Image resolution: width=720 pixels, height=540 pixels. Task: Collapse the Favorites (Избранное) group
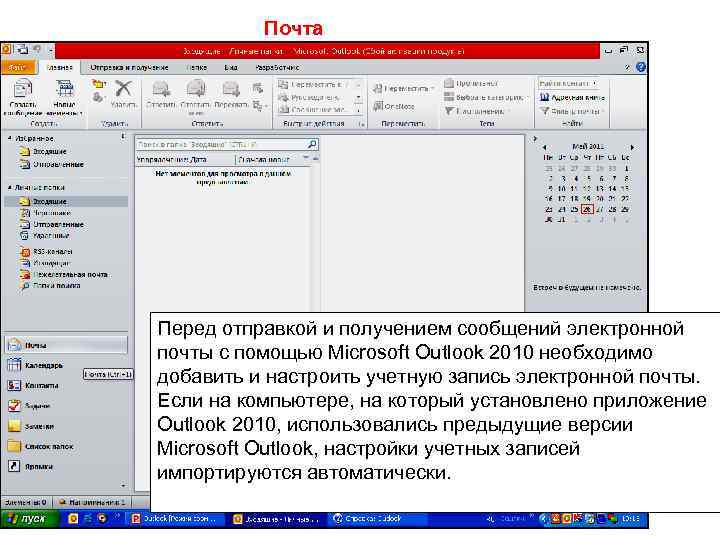click(x=10, y=138)
